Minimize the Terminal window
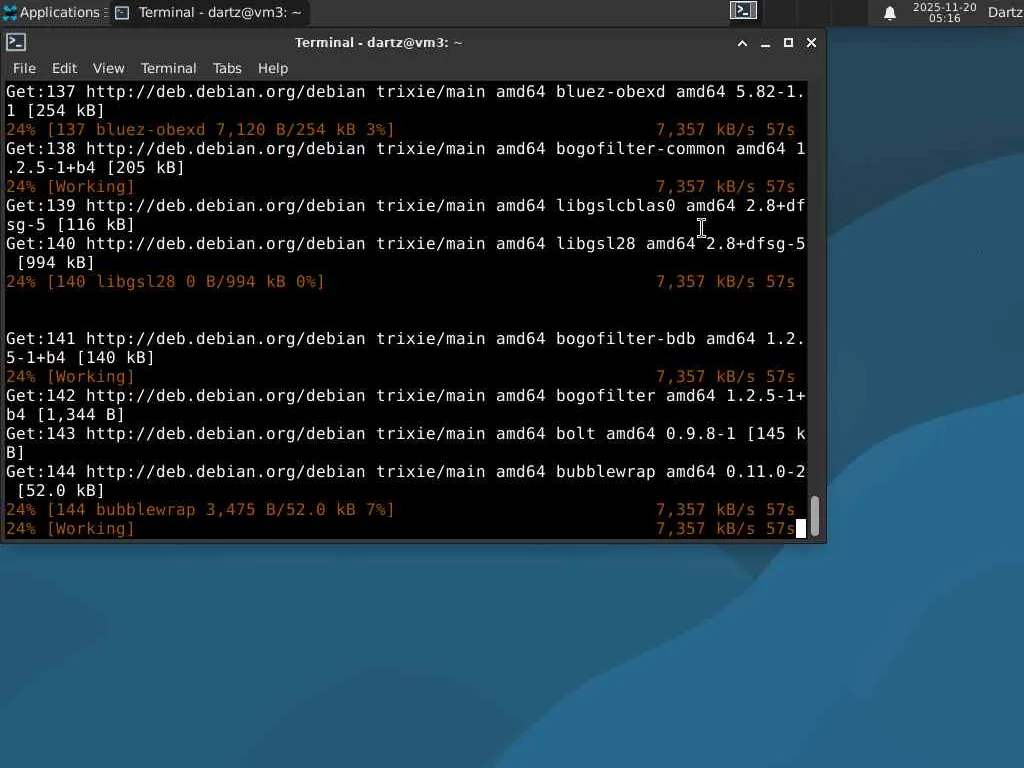Viewport: 1024px width, 768px height. click(x=765, y=43)
